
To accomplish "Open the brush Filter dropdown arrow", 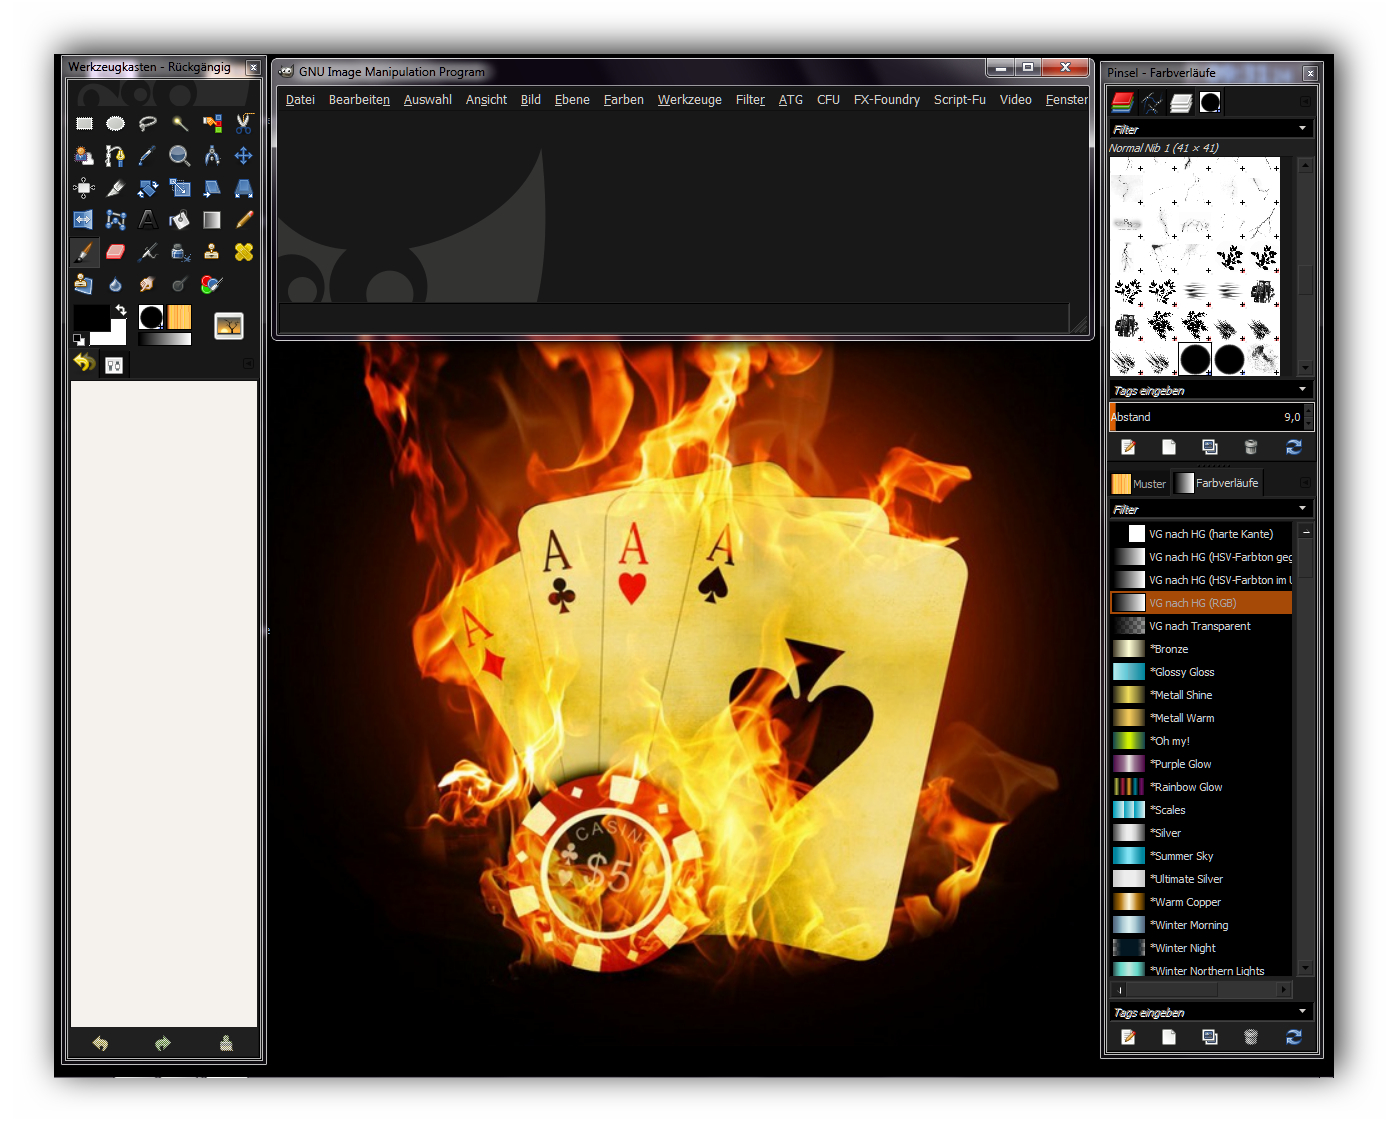I will click(1302, 129).
